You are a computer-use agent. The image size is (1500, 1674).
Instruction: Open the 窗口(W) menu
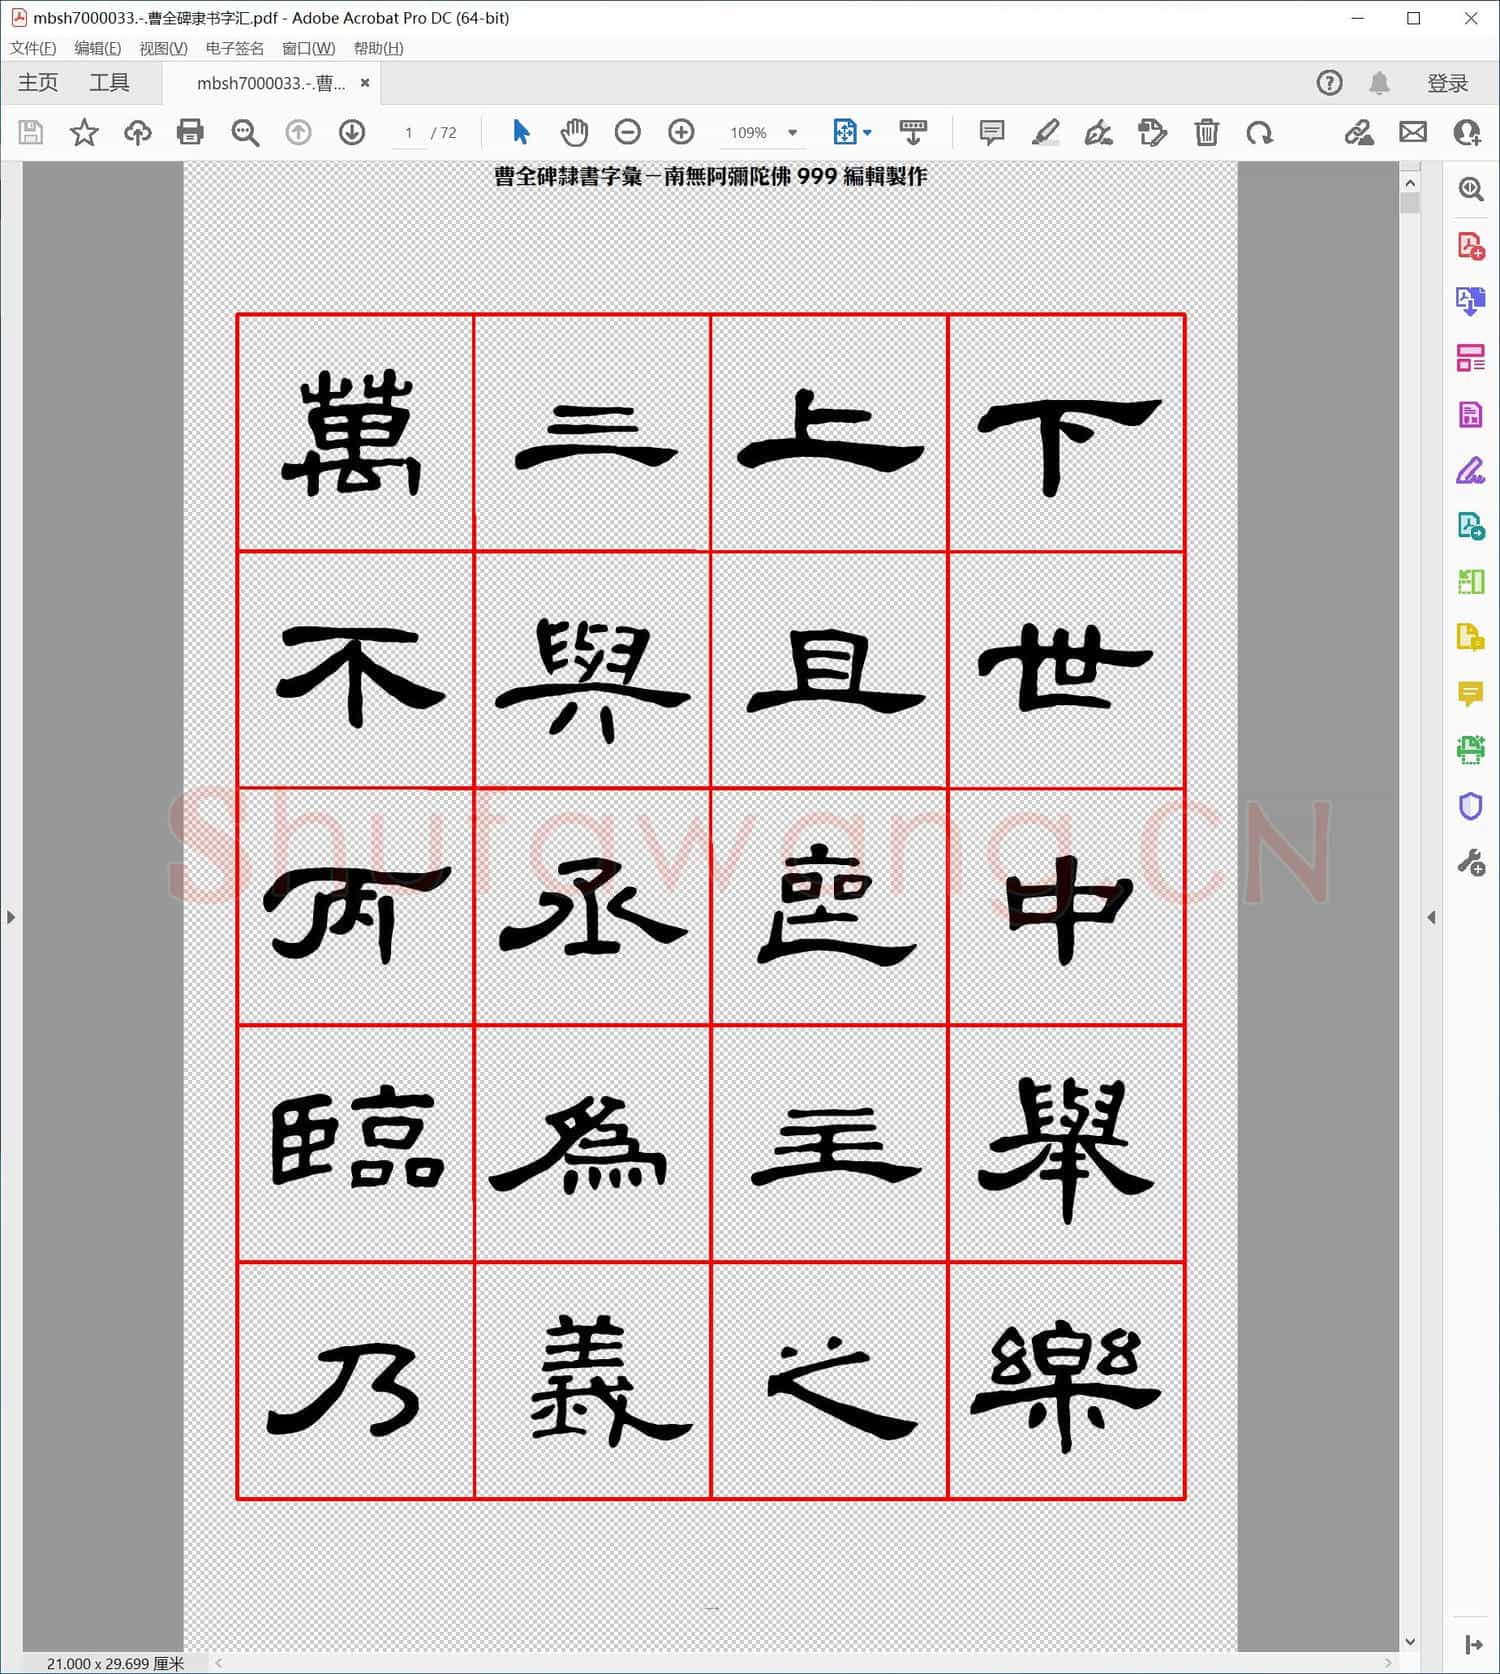(x=308, y=48)
